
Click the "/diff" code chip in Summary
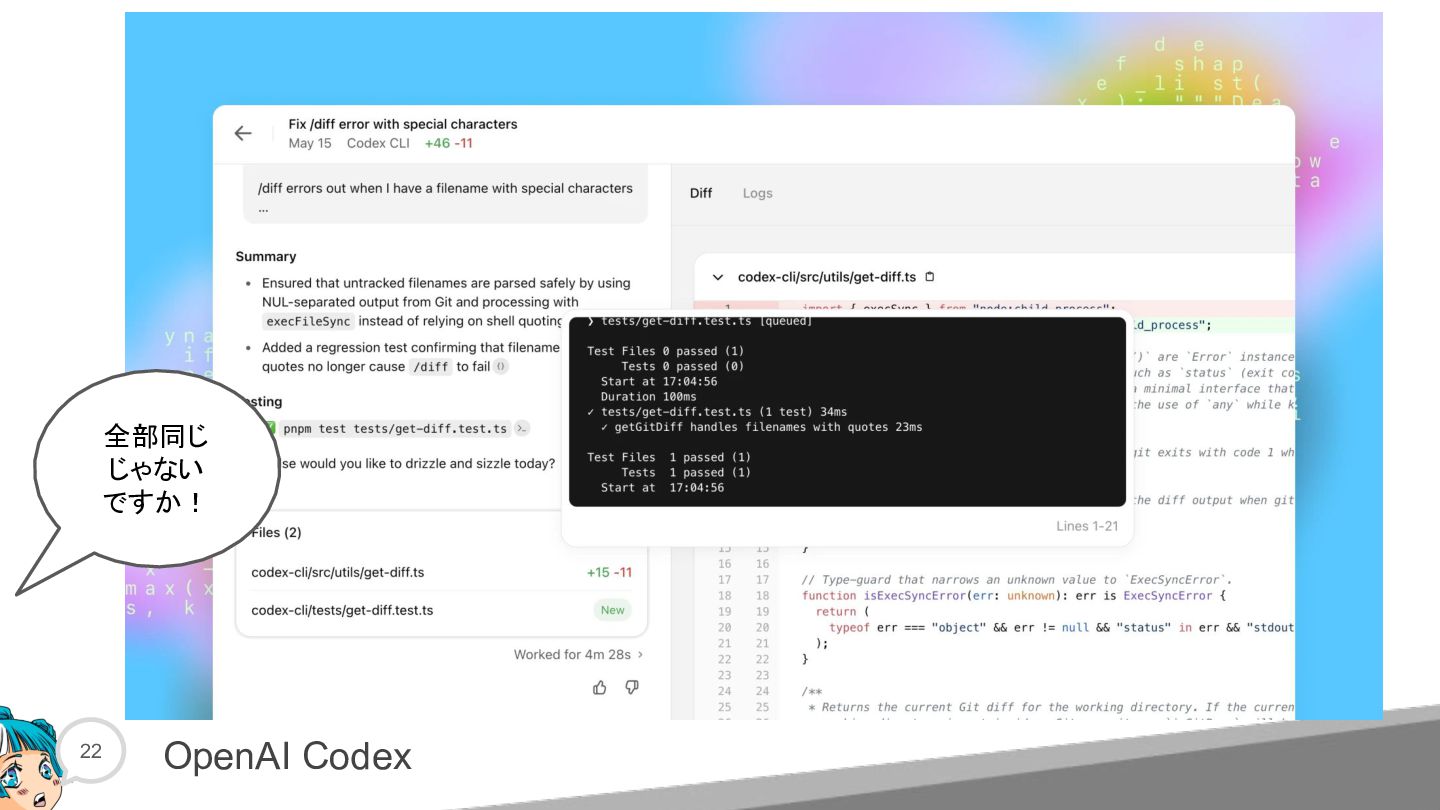(430, 367)
